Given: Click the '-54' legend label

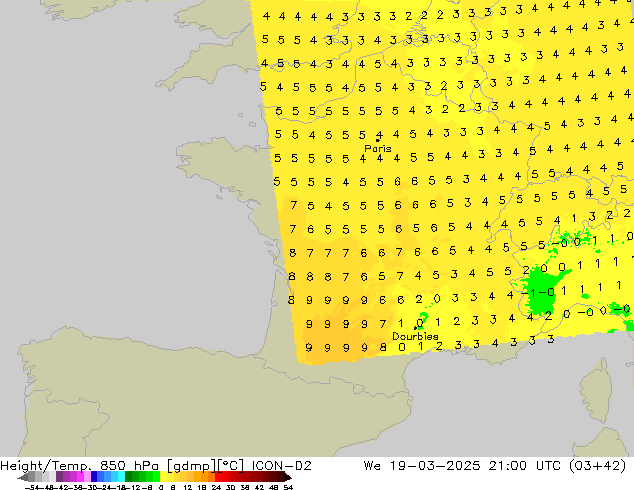Looking at the screenshot, I should (x=34, y=487).
